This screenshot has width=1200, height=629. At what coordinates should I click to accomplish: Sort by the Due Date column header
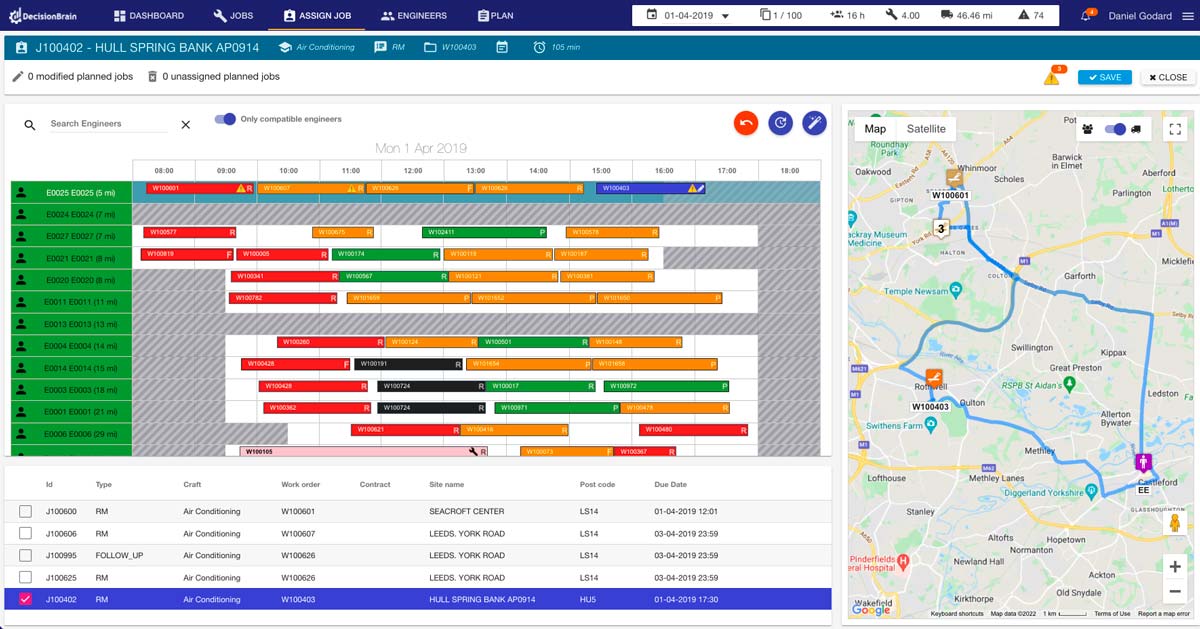(x=671, y=484)
